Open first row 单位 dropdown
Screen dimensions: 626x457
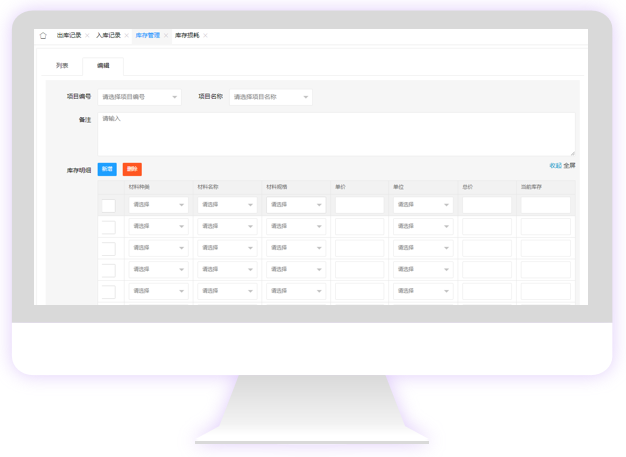pyautogui.click(x=423, y=205)
